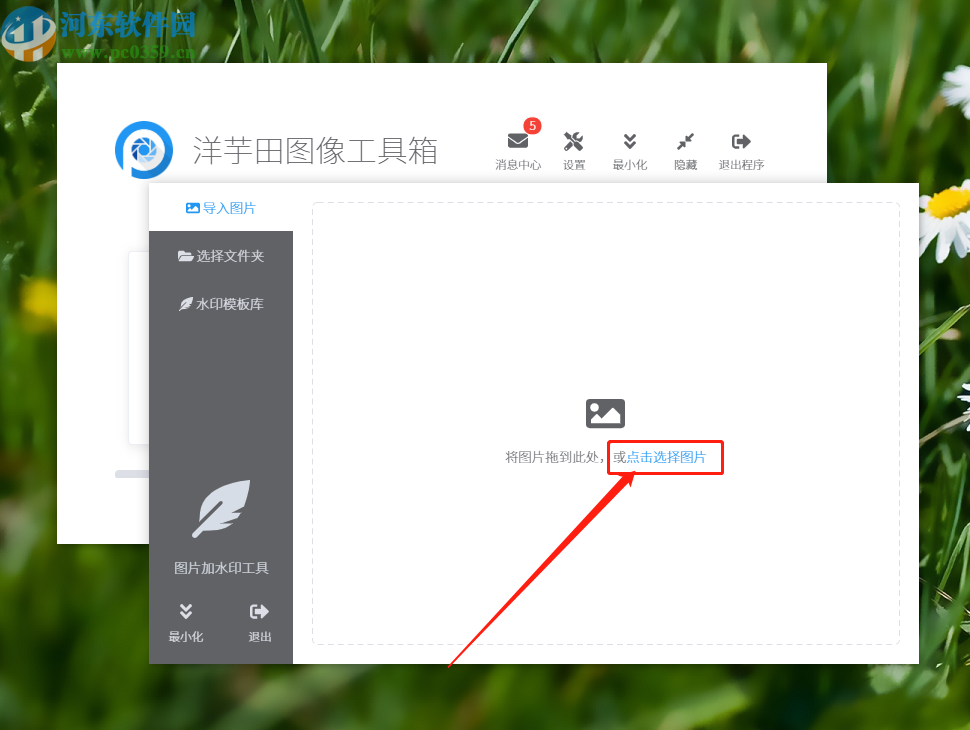Switch to the 导入图片 tab

click(x=221, y=208)
